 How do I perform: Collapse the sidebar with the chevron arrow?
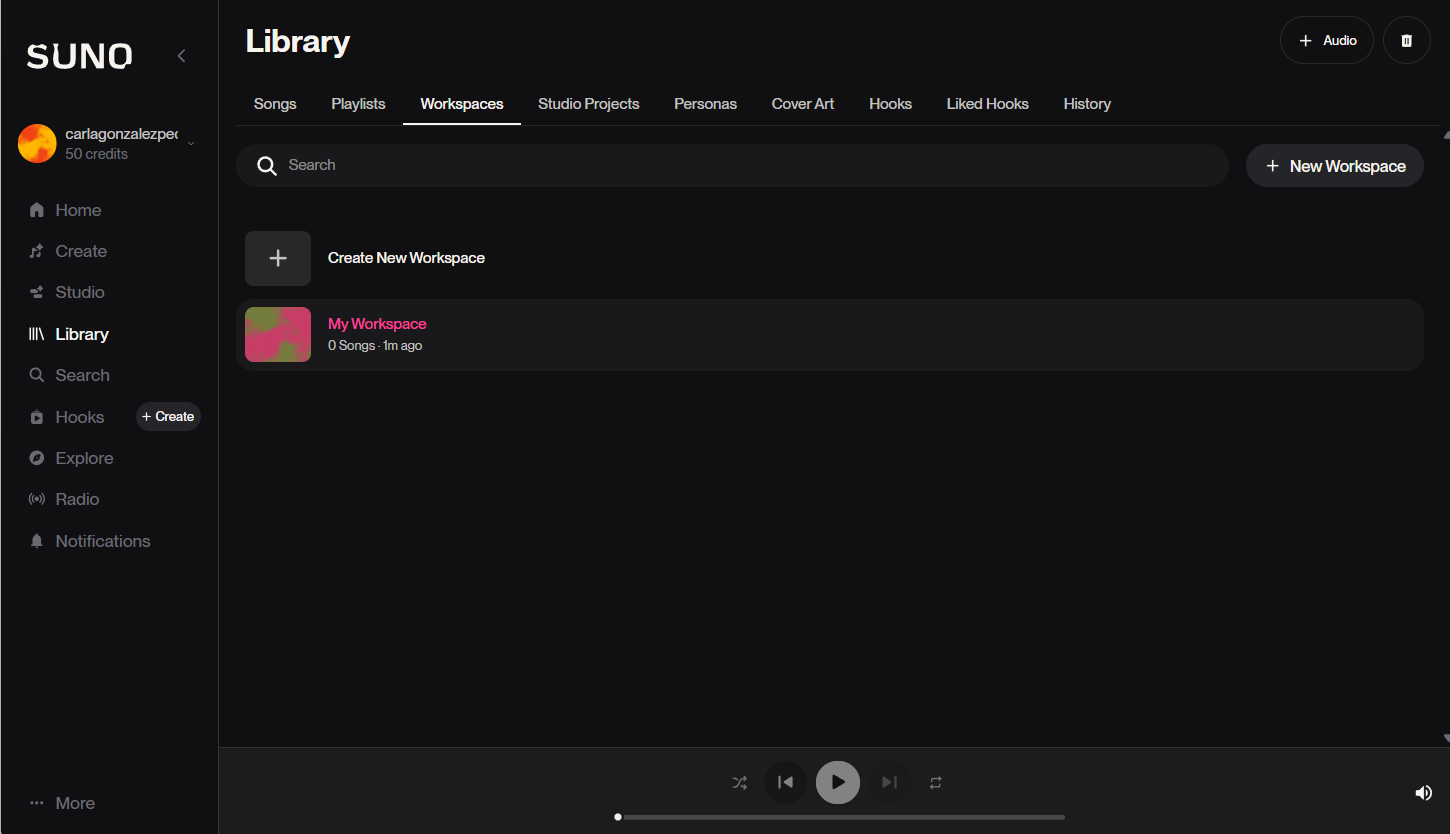click(181, 56)
